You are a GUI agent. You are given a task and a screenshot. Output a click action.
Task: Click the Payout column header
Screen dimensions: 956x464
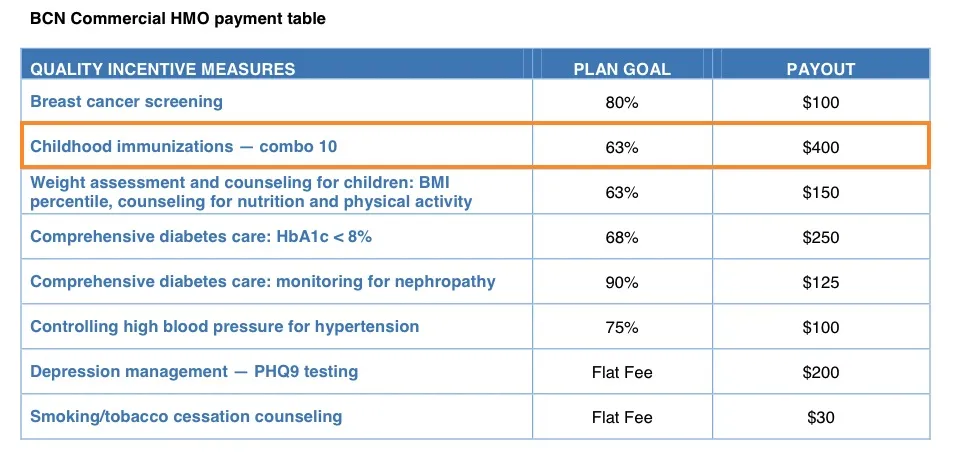[821, 69]
